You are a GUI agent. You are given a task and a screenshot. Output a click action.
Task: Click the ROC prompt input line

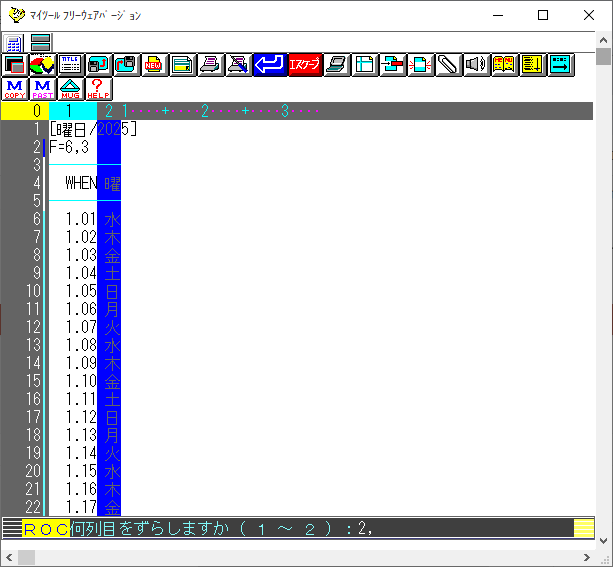click(x=300, y=528)
